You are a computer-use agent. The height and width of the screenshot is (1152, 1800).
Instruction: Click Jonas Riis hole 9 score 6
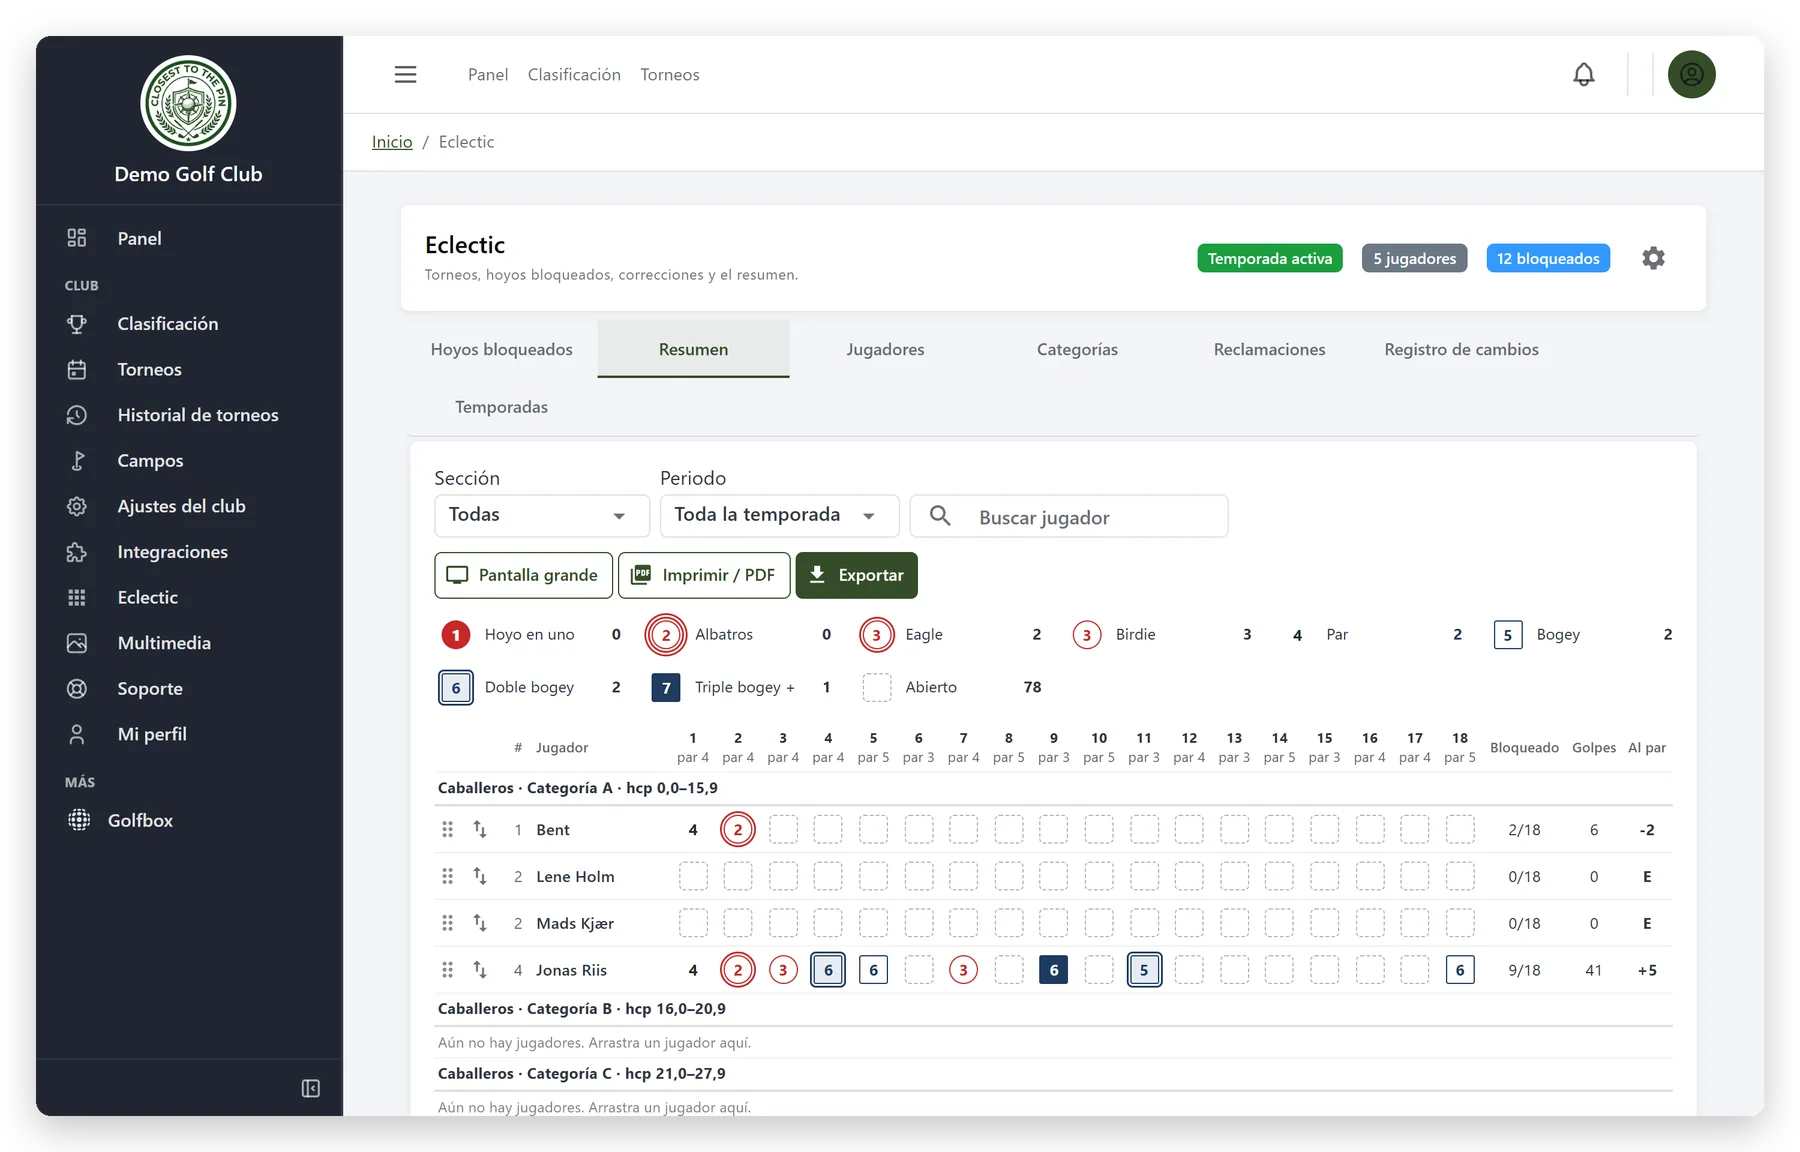click(x=1054, y=969)
